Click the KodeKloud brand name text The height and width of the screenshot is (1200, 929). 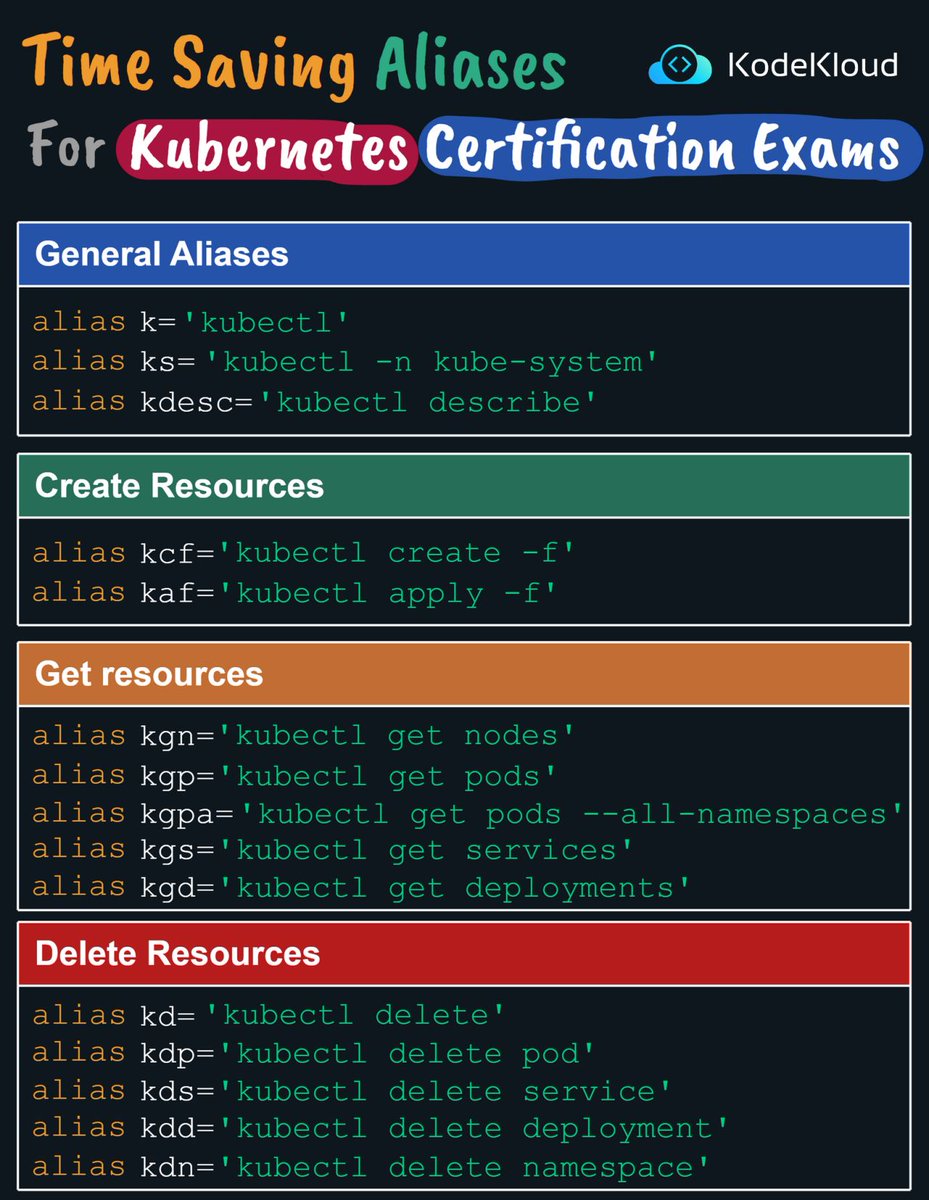812,66
